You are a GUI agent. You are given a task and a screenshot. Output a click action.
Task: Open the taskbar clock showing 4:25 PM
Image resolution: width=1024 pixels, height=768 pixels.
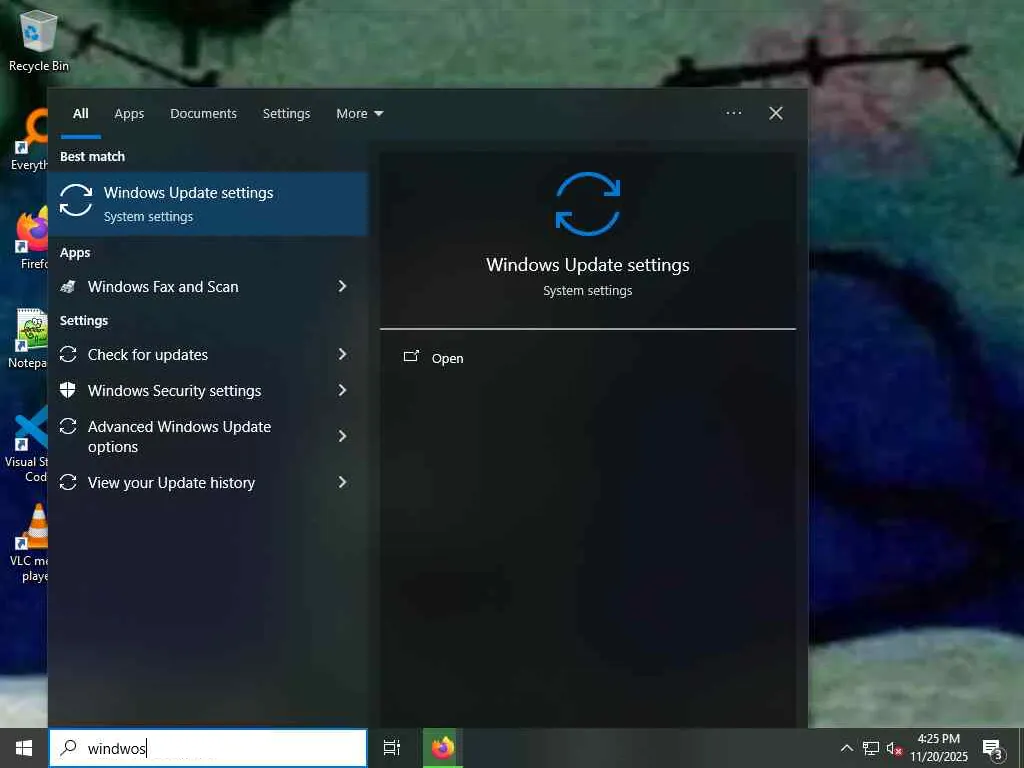pos(939,748)
